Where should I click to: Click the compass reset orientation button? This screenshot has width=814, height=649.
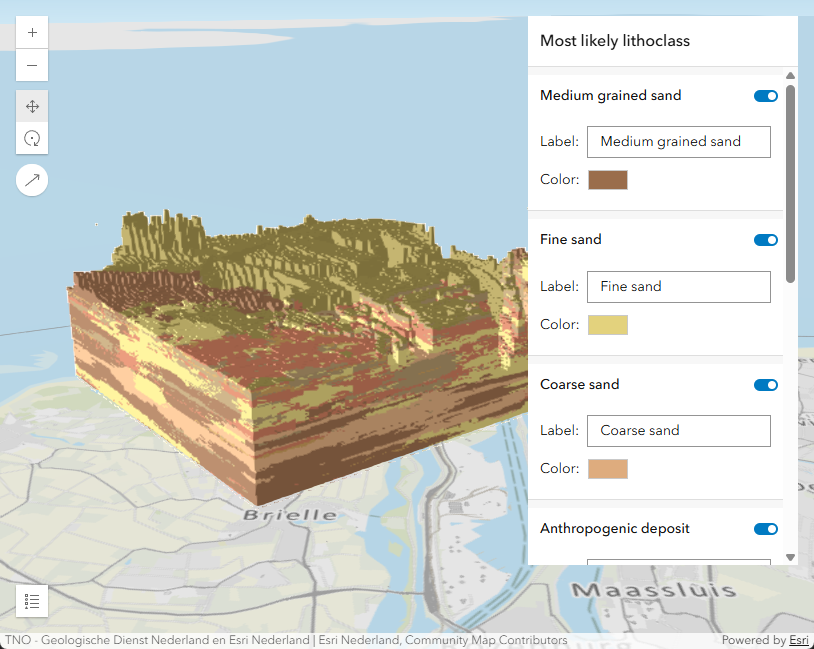point(32,180)
